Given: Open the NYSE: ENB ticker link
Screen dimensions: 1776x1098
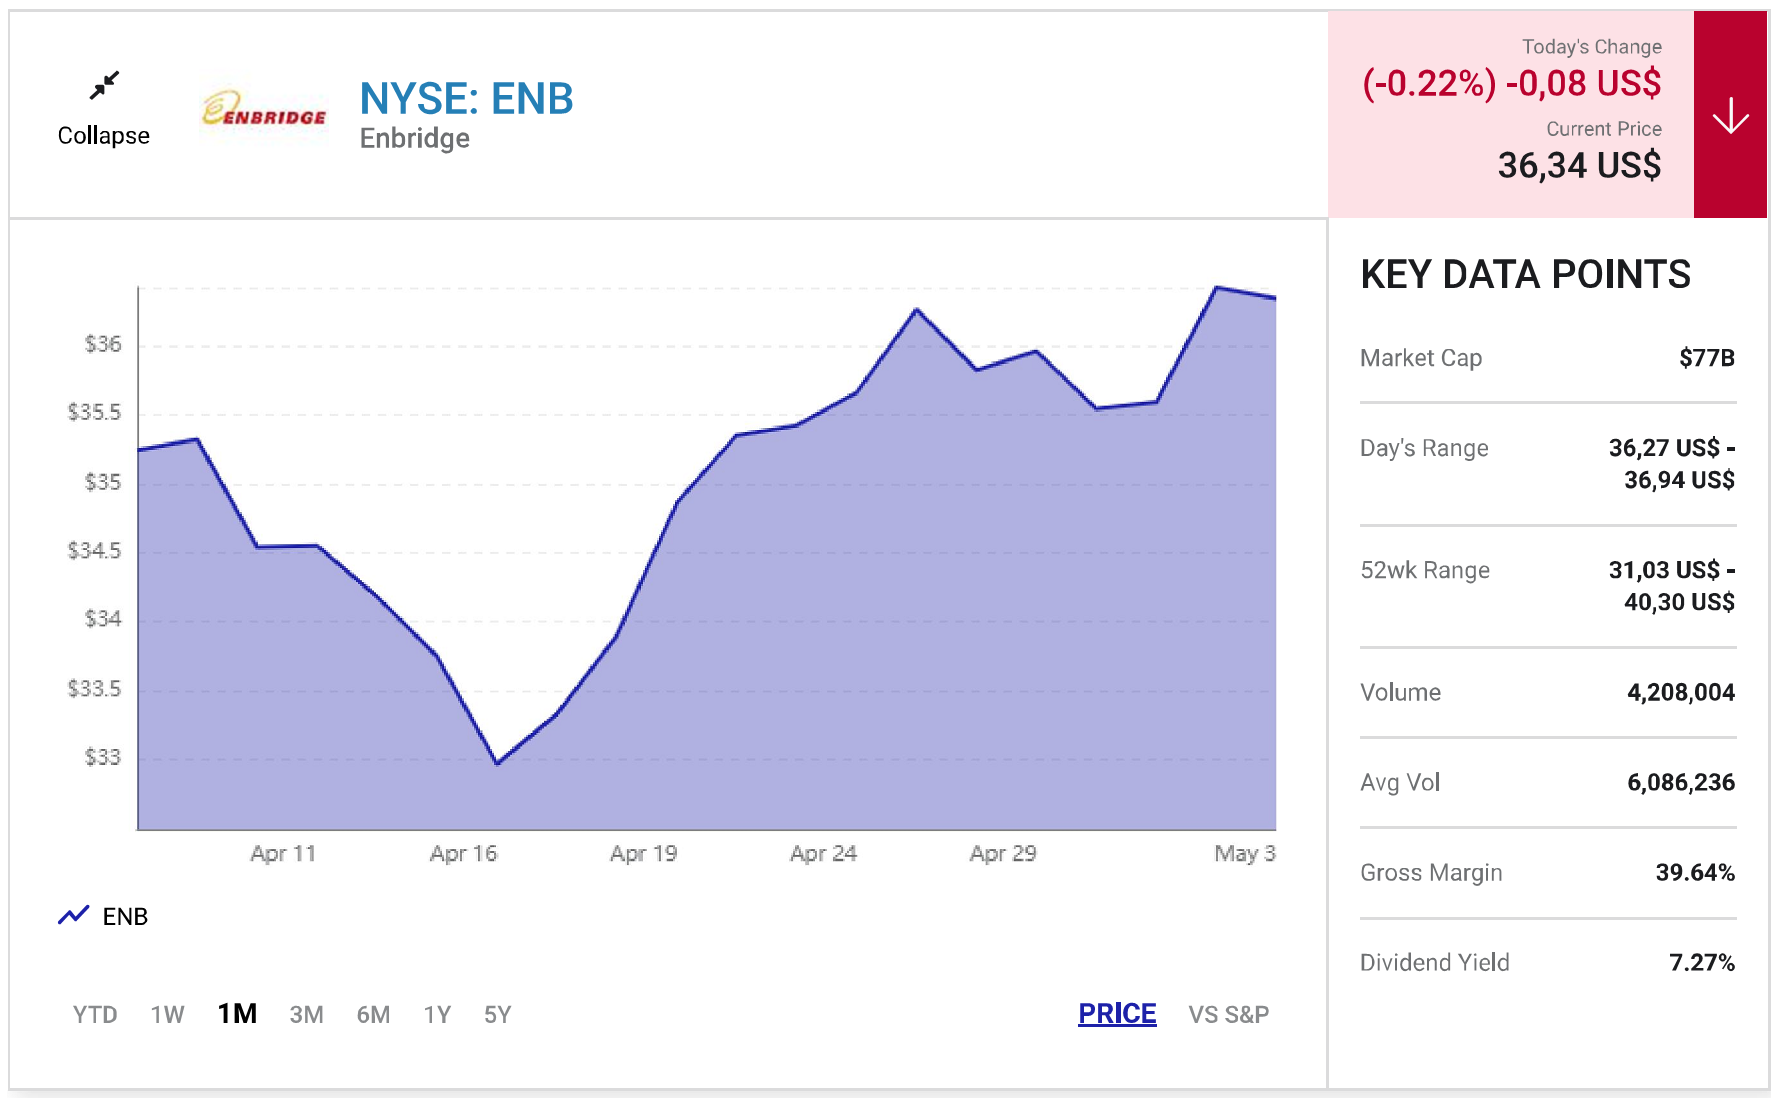Looking at the screenshot, I should pyautogui.click(x=466, y=99).
